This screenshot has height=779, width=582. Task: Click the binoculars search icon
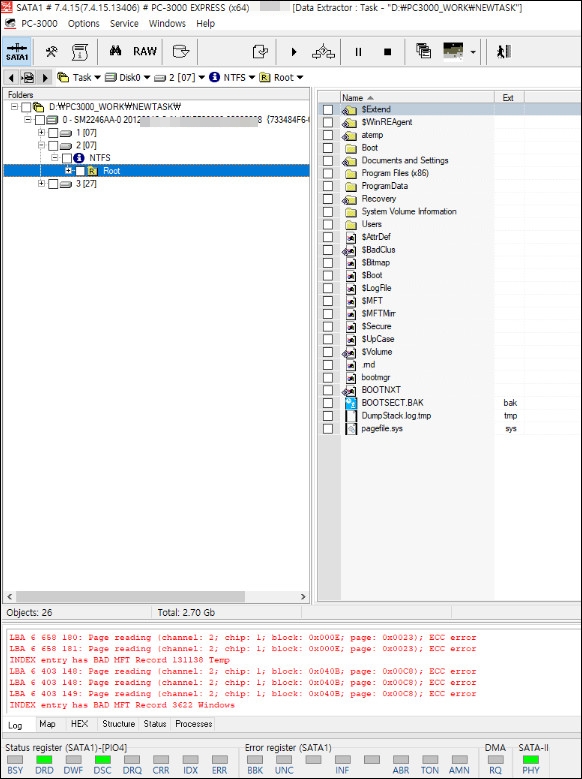tap(115, 51)
